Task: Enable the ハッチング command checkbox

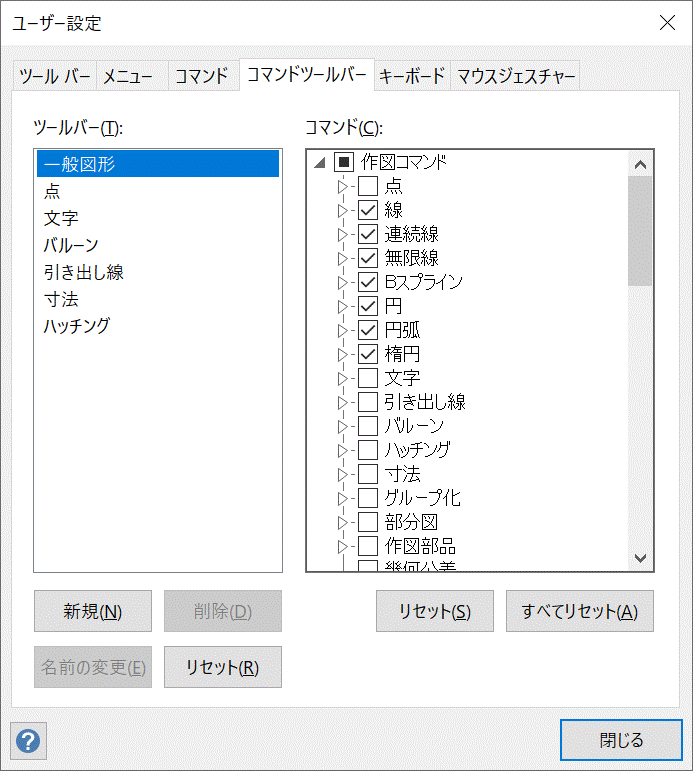Action: [368, 450]
